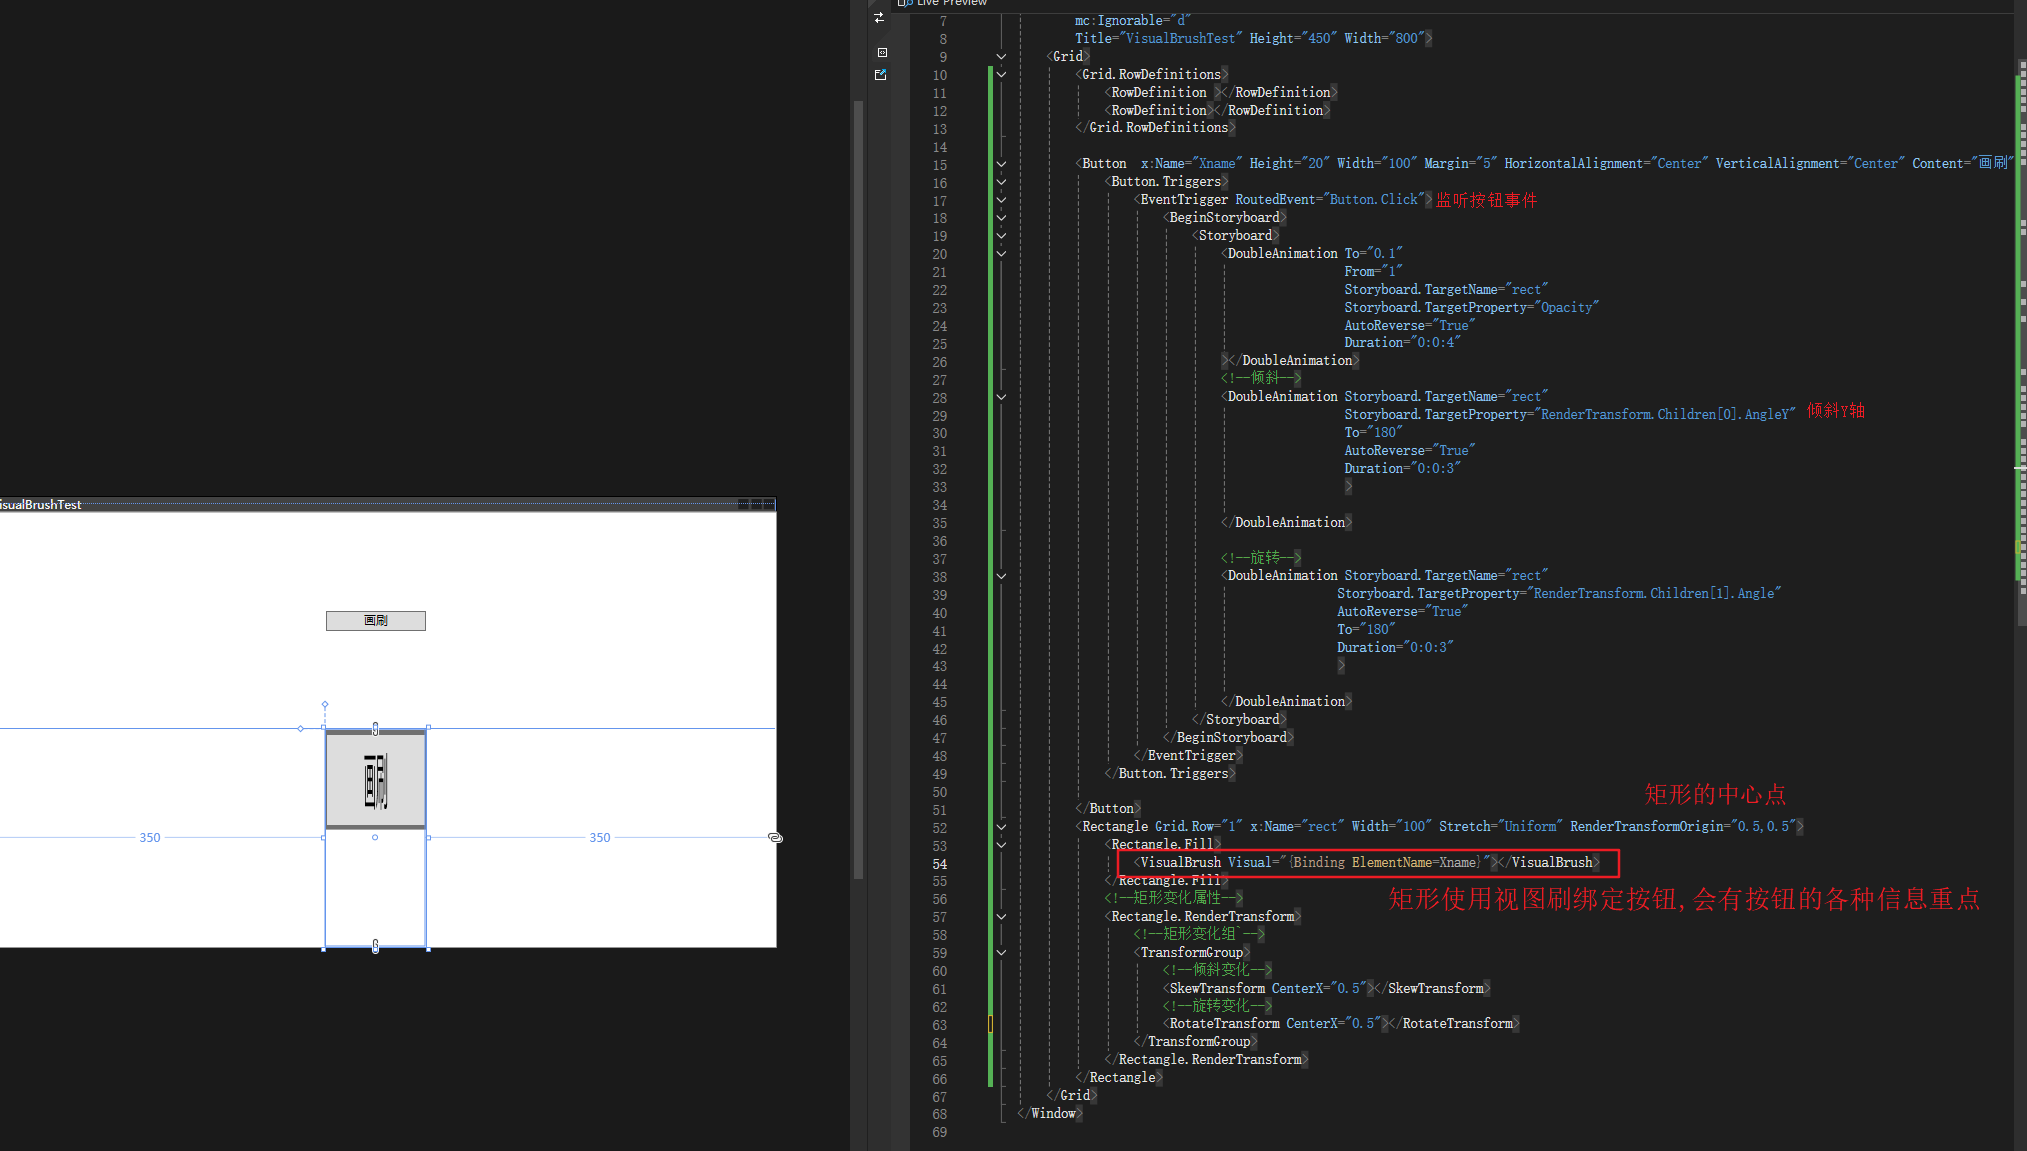Click the 倾斜 comment on line 27

click(x=1260, y=378)
